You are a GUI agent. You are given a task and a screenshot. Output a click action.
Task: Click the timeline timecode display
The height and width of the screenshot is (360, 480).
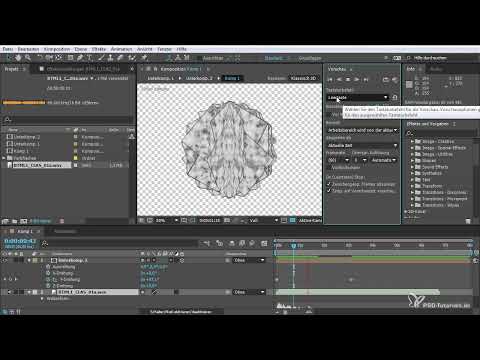[x=20, y=241]
